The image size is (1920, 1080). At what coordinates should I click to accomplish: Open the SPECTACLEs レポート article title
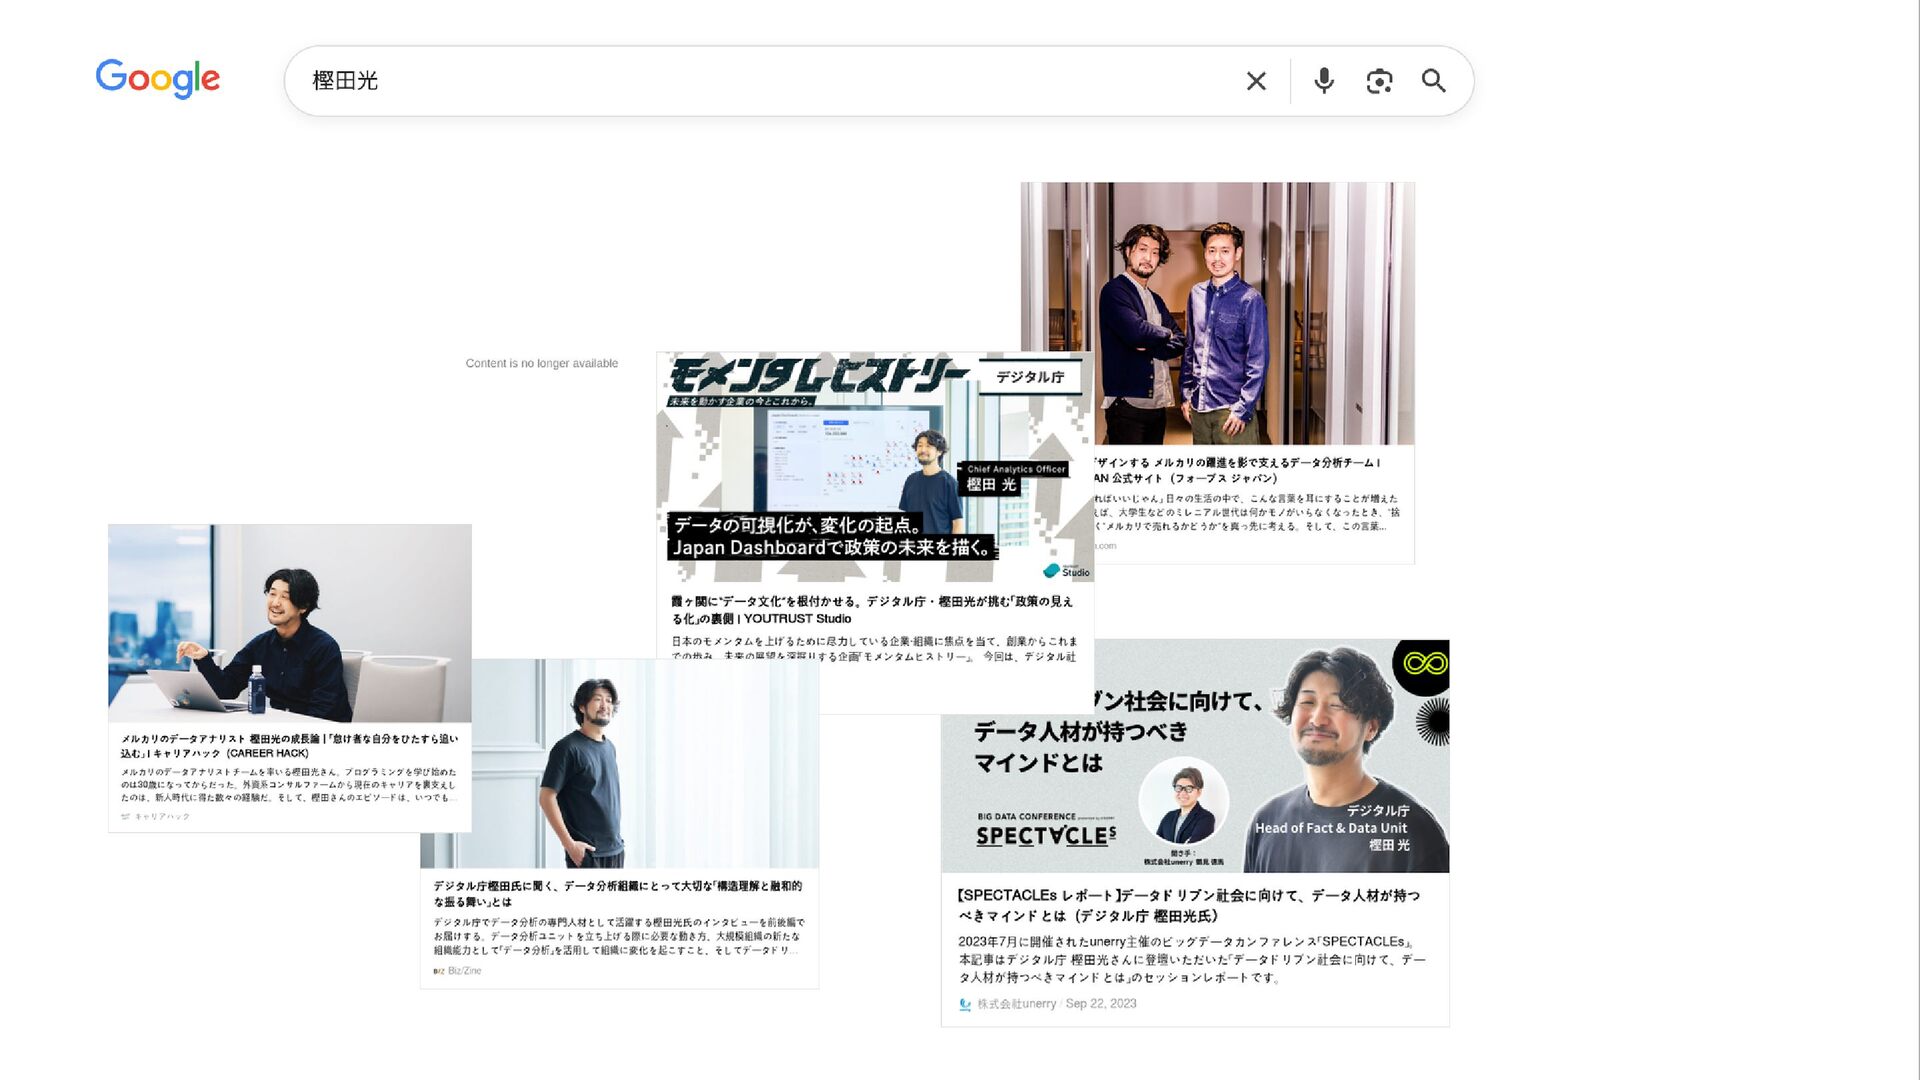(1188, 905)
